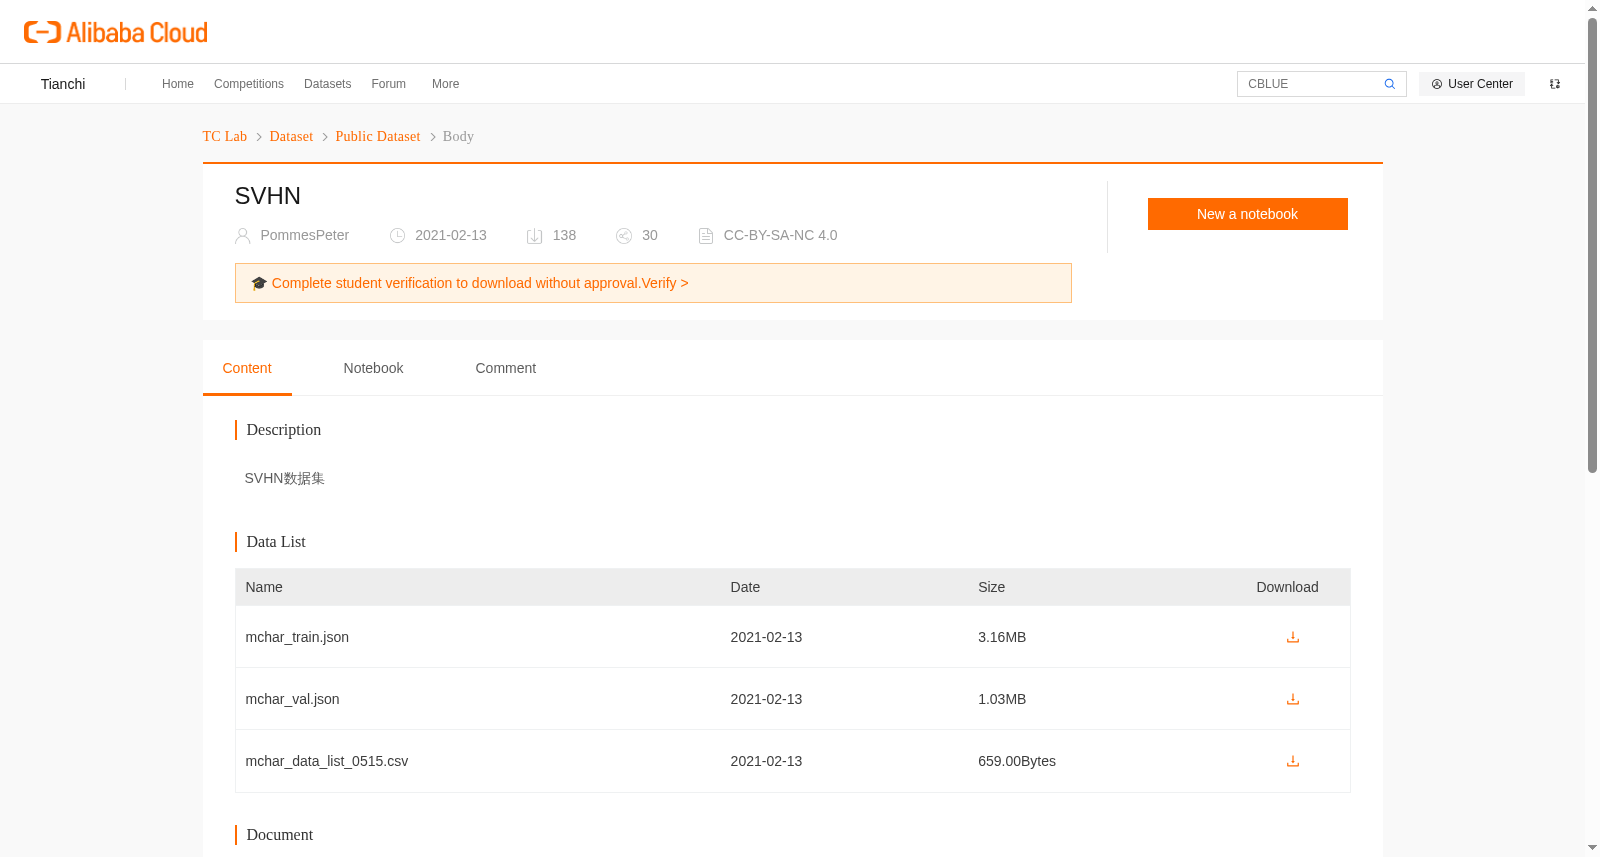This screenshot has width=1600, height=857.
Task: Download mchar_val.json file
Action: tap(1292, 699)
